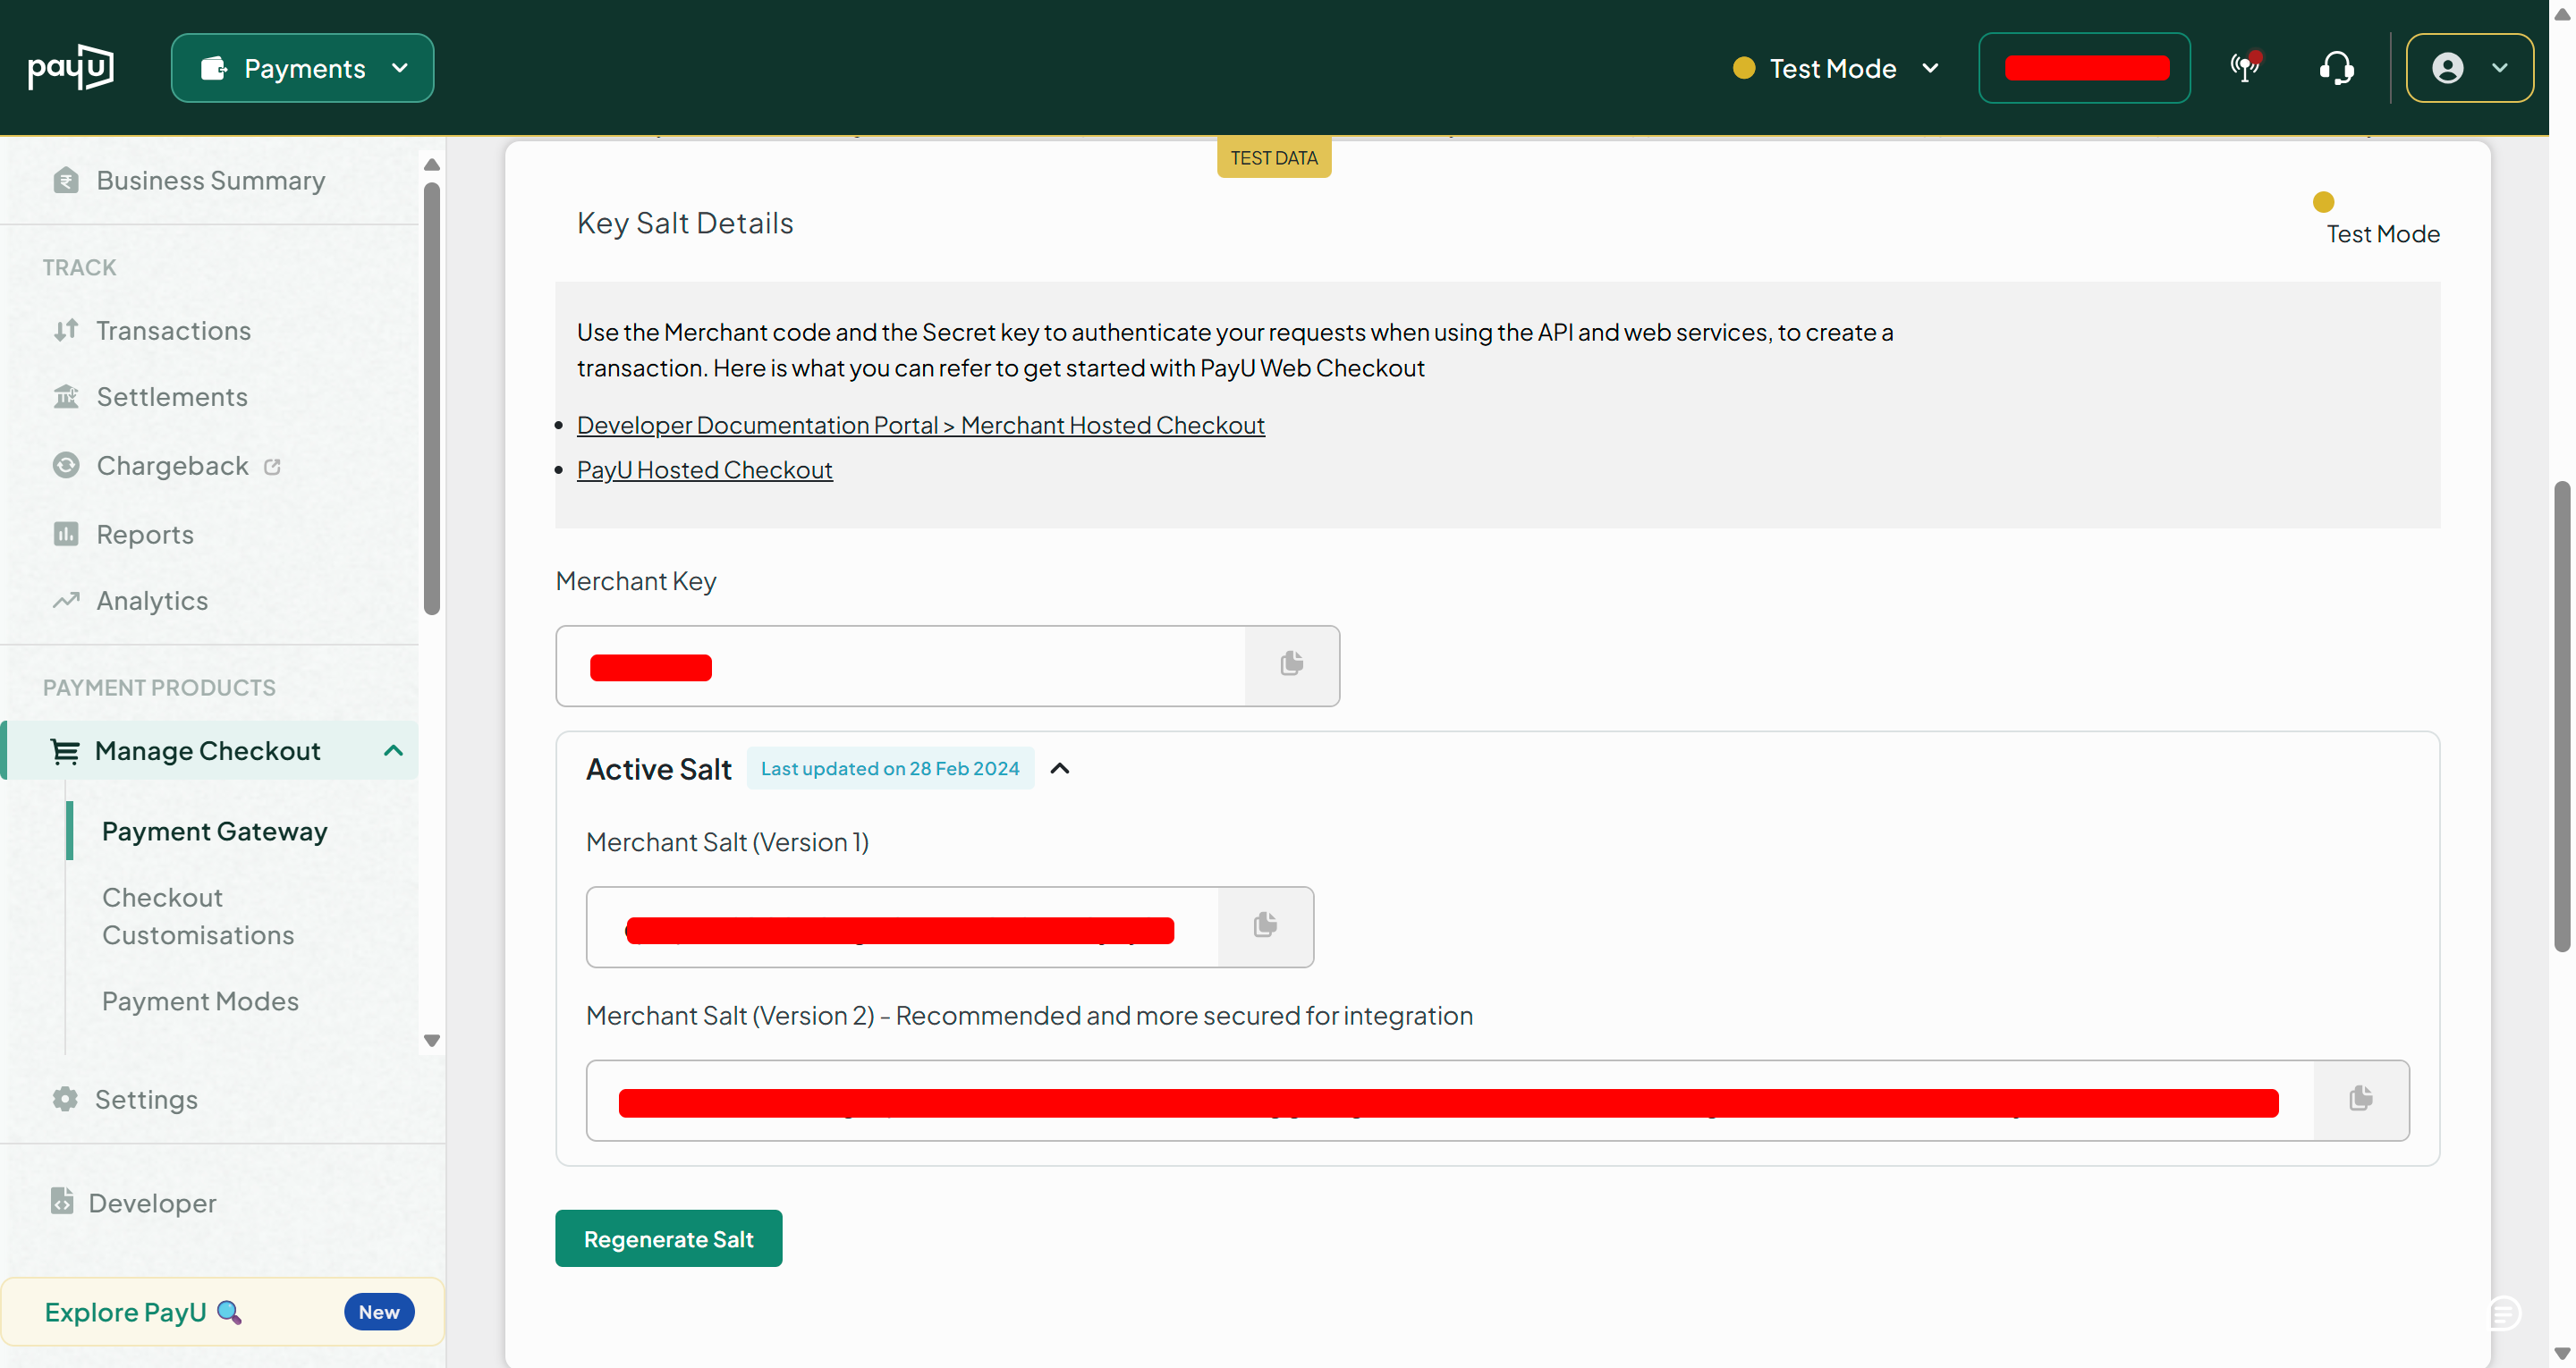This screenshot has width=2576, height=1368.
Task: Click the Business Summary rupee icon
Action: tap(66, 180)
